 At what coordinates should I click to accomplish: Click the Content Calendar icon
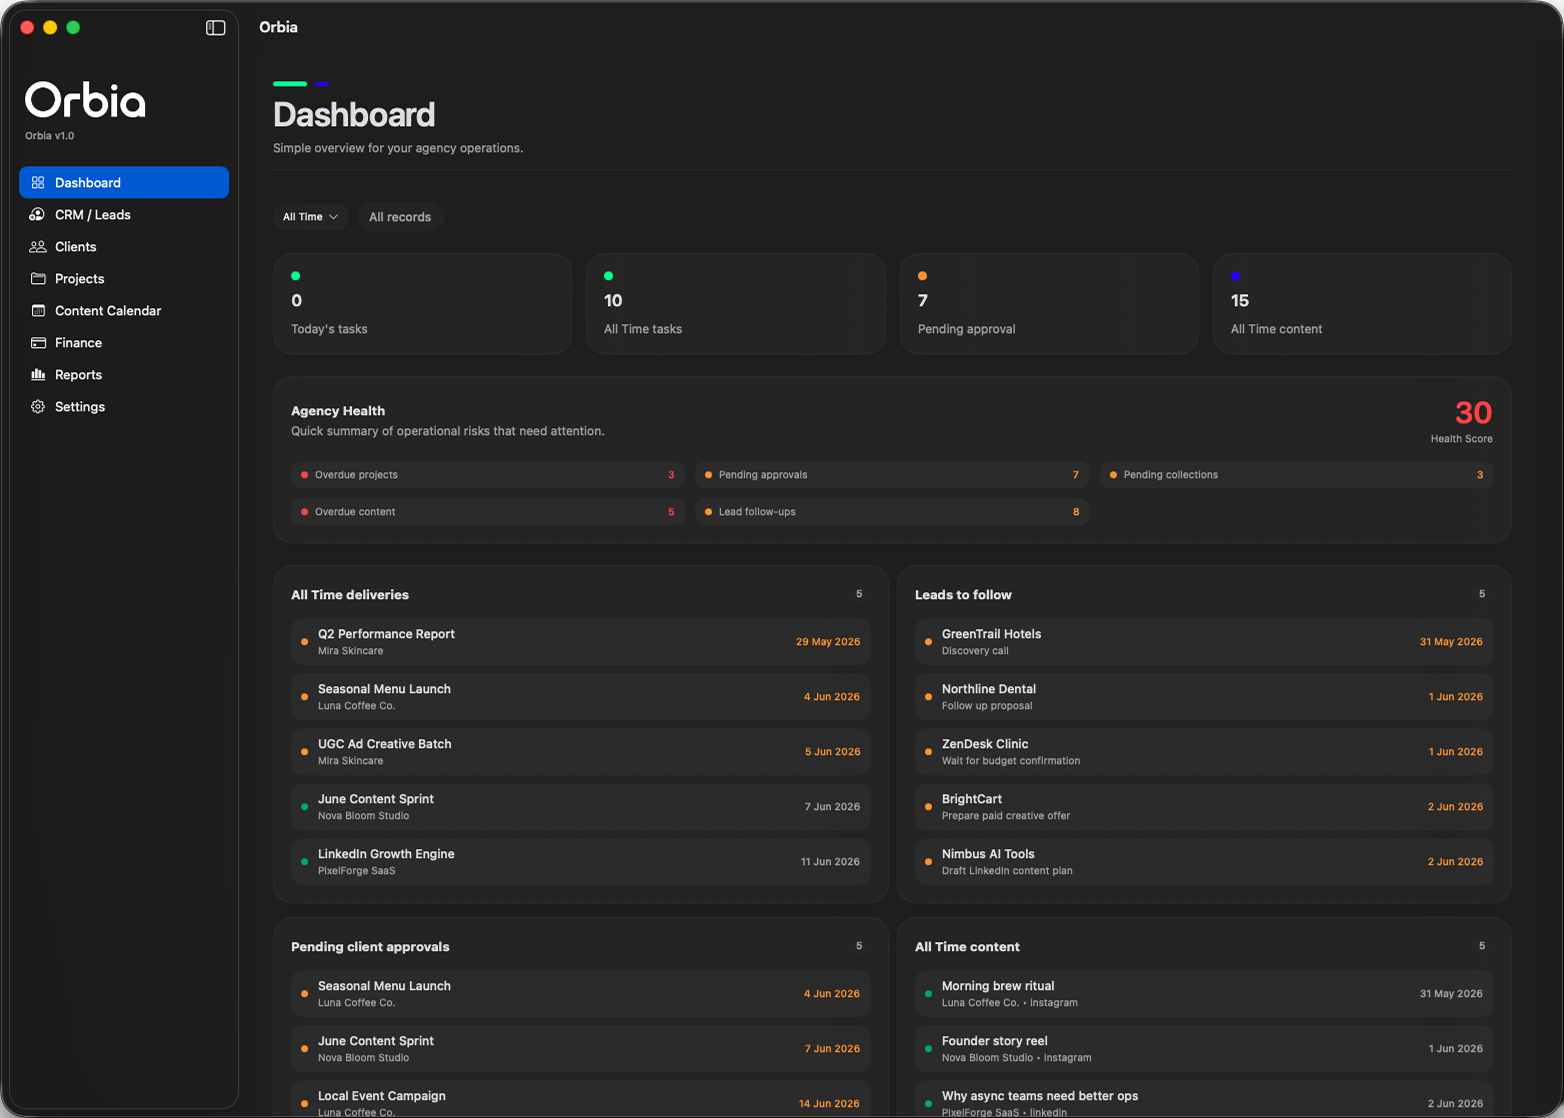tap(38, 310)
